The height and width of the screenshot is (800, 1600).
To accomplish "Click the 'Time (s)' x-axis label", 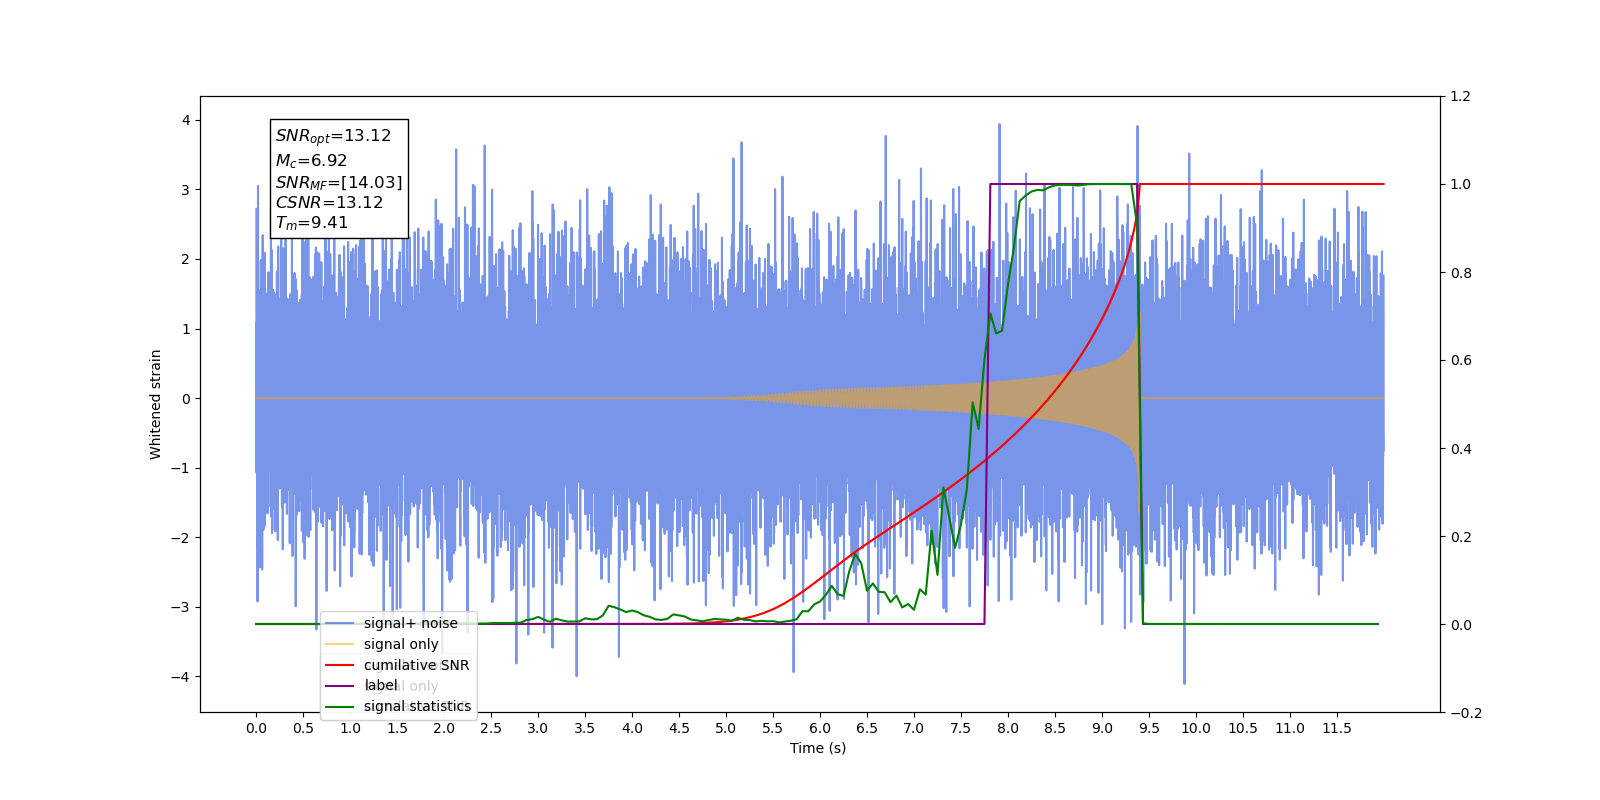I will (x=818, y=748).
